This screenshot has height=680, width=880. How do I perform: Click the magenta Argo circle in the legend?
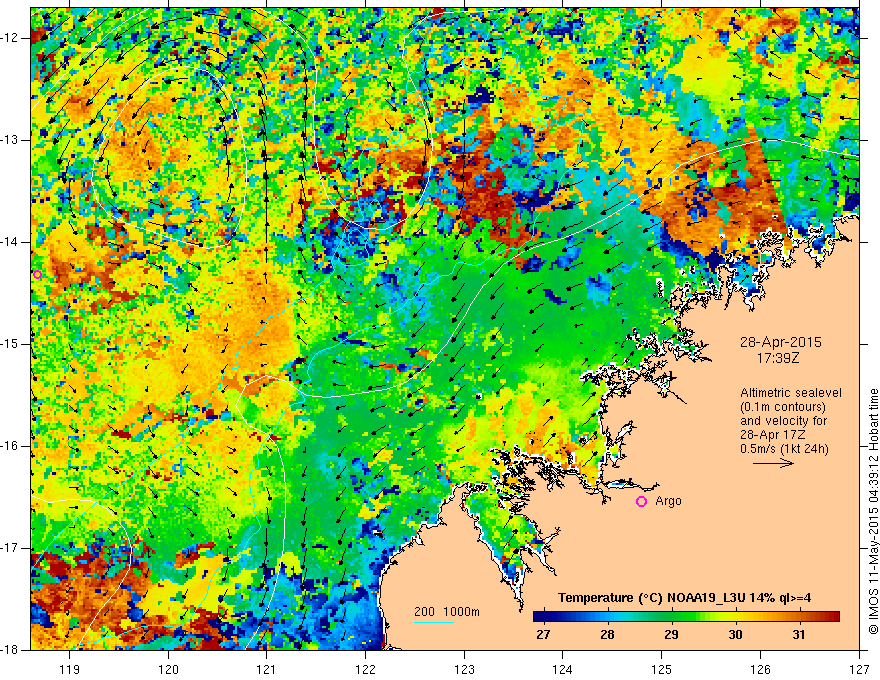[x=641, y=501]
